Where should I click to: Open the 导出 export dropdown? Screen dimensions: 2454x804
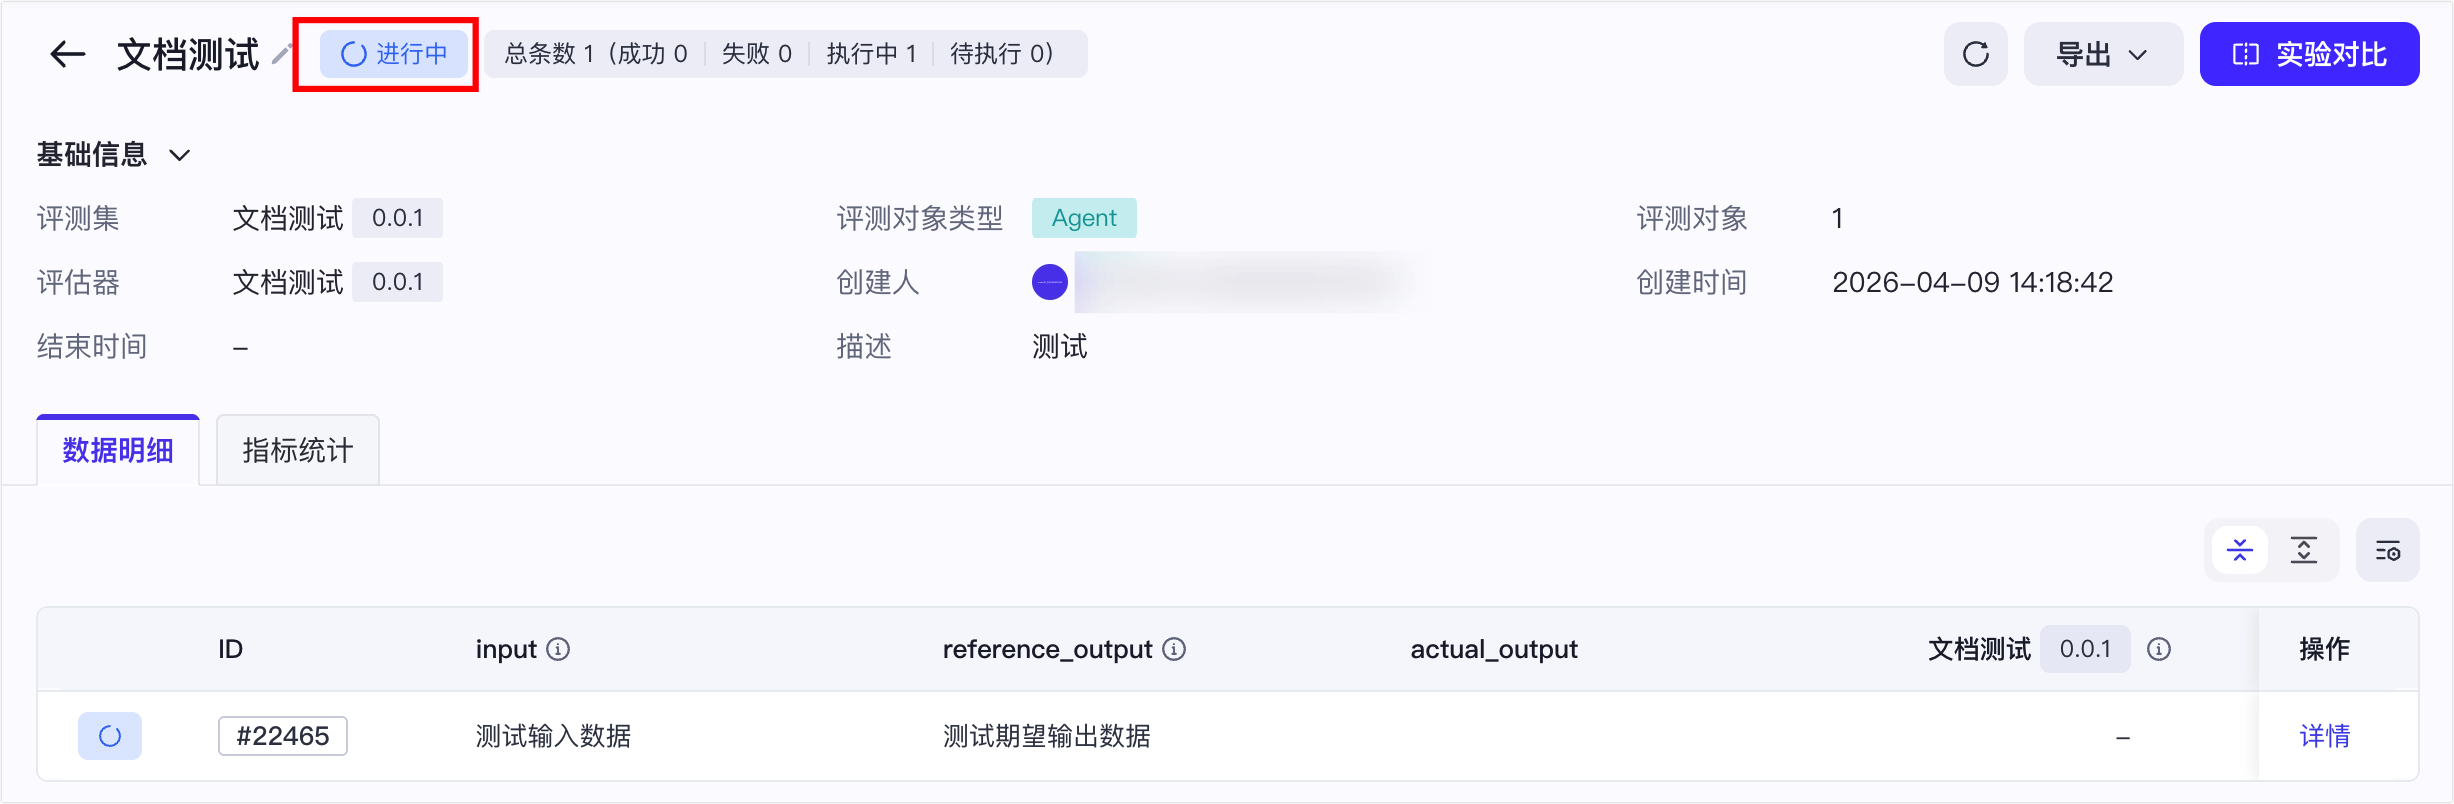[2102, 54]
